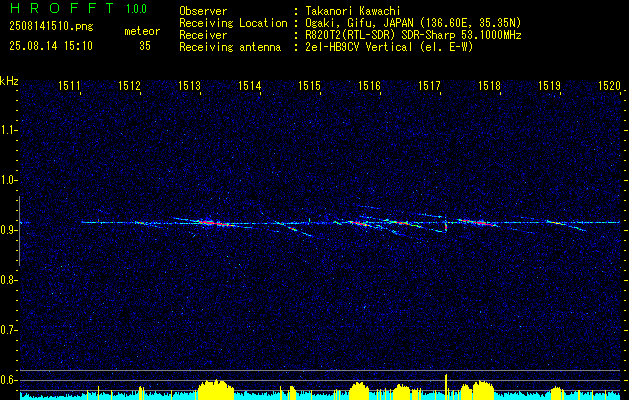Viewport: 629px width, 400px height.
Task: Select the file name 2508141510.png
Action: point(51,27)
